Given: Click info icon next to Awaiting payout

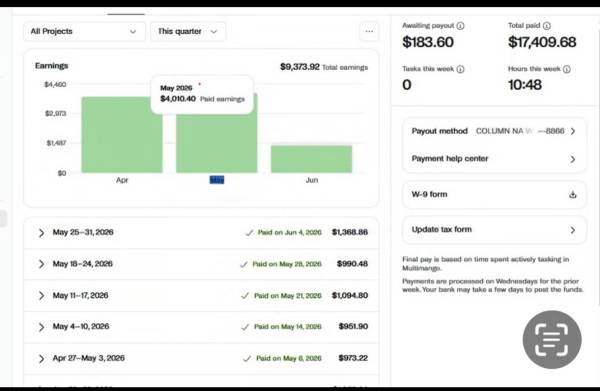Looking at the screenshot, I should point(461,26).
